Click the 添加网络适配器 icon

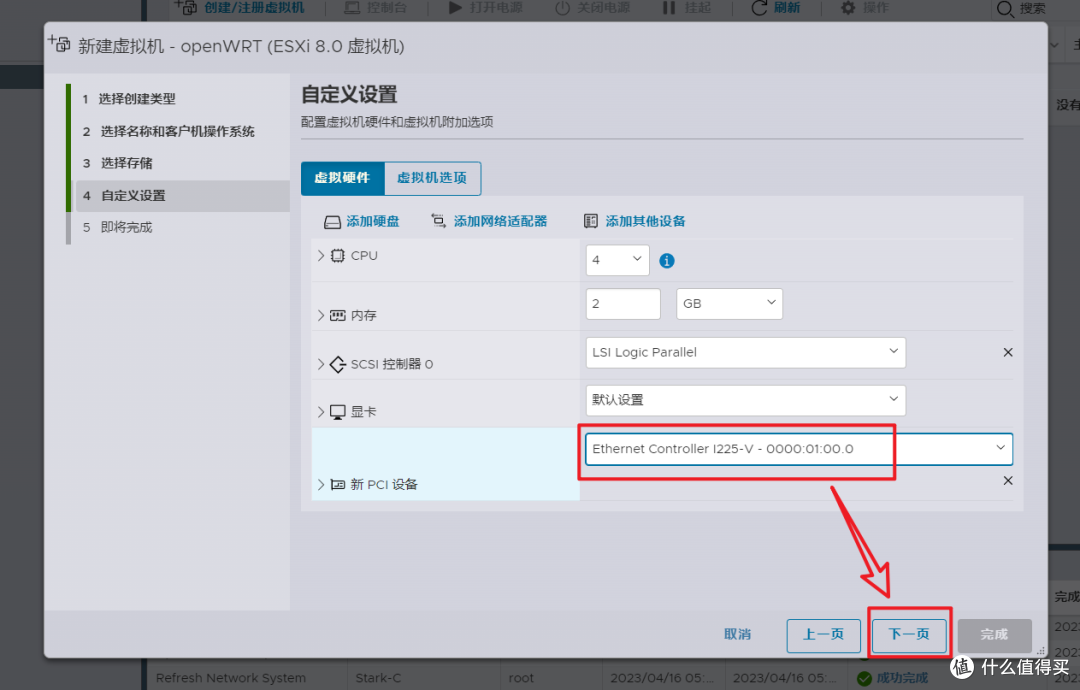tap(436, 220)
